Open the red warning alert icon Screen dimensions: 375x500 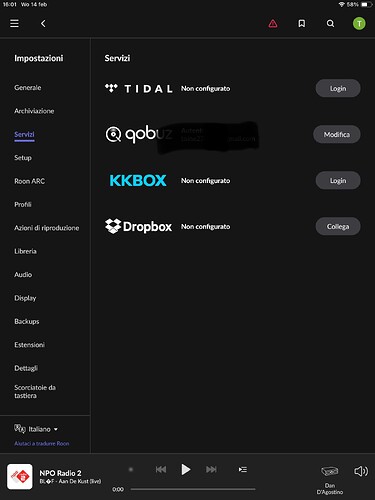point(273,23)
